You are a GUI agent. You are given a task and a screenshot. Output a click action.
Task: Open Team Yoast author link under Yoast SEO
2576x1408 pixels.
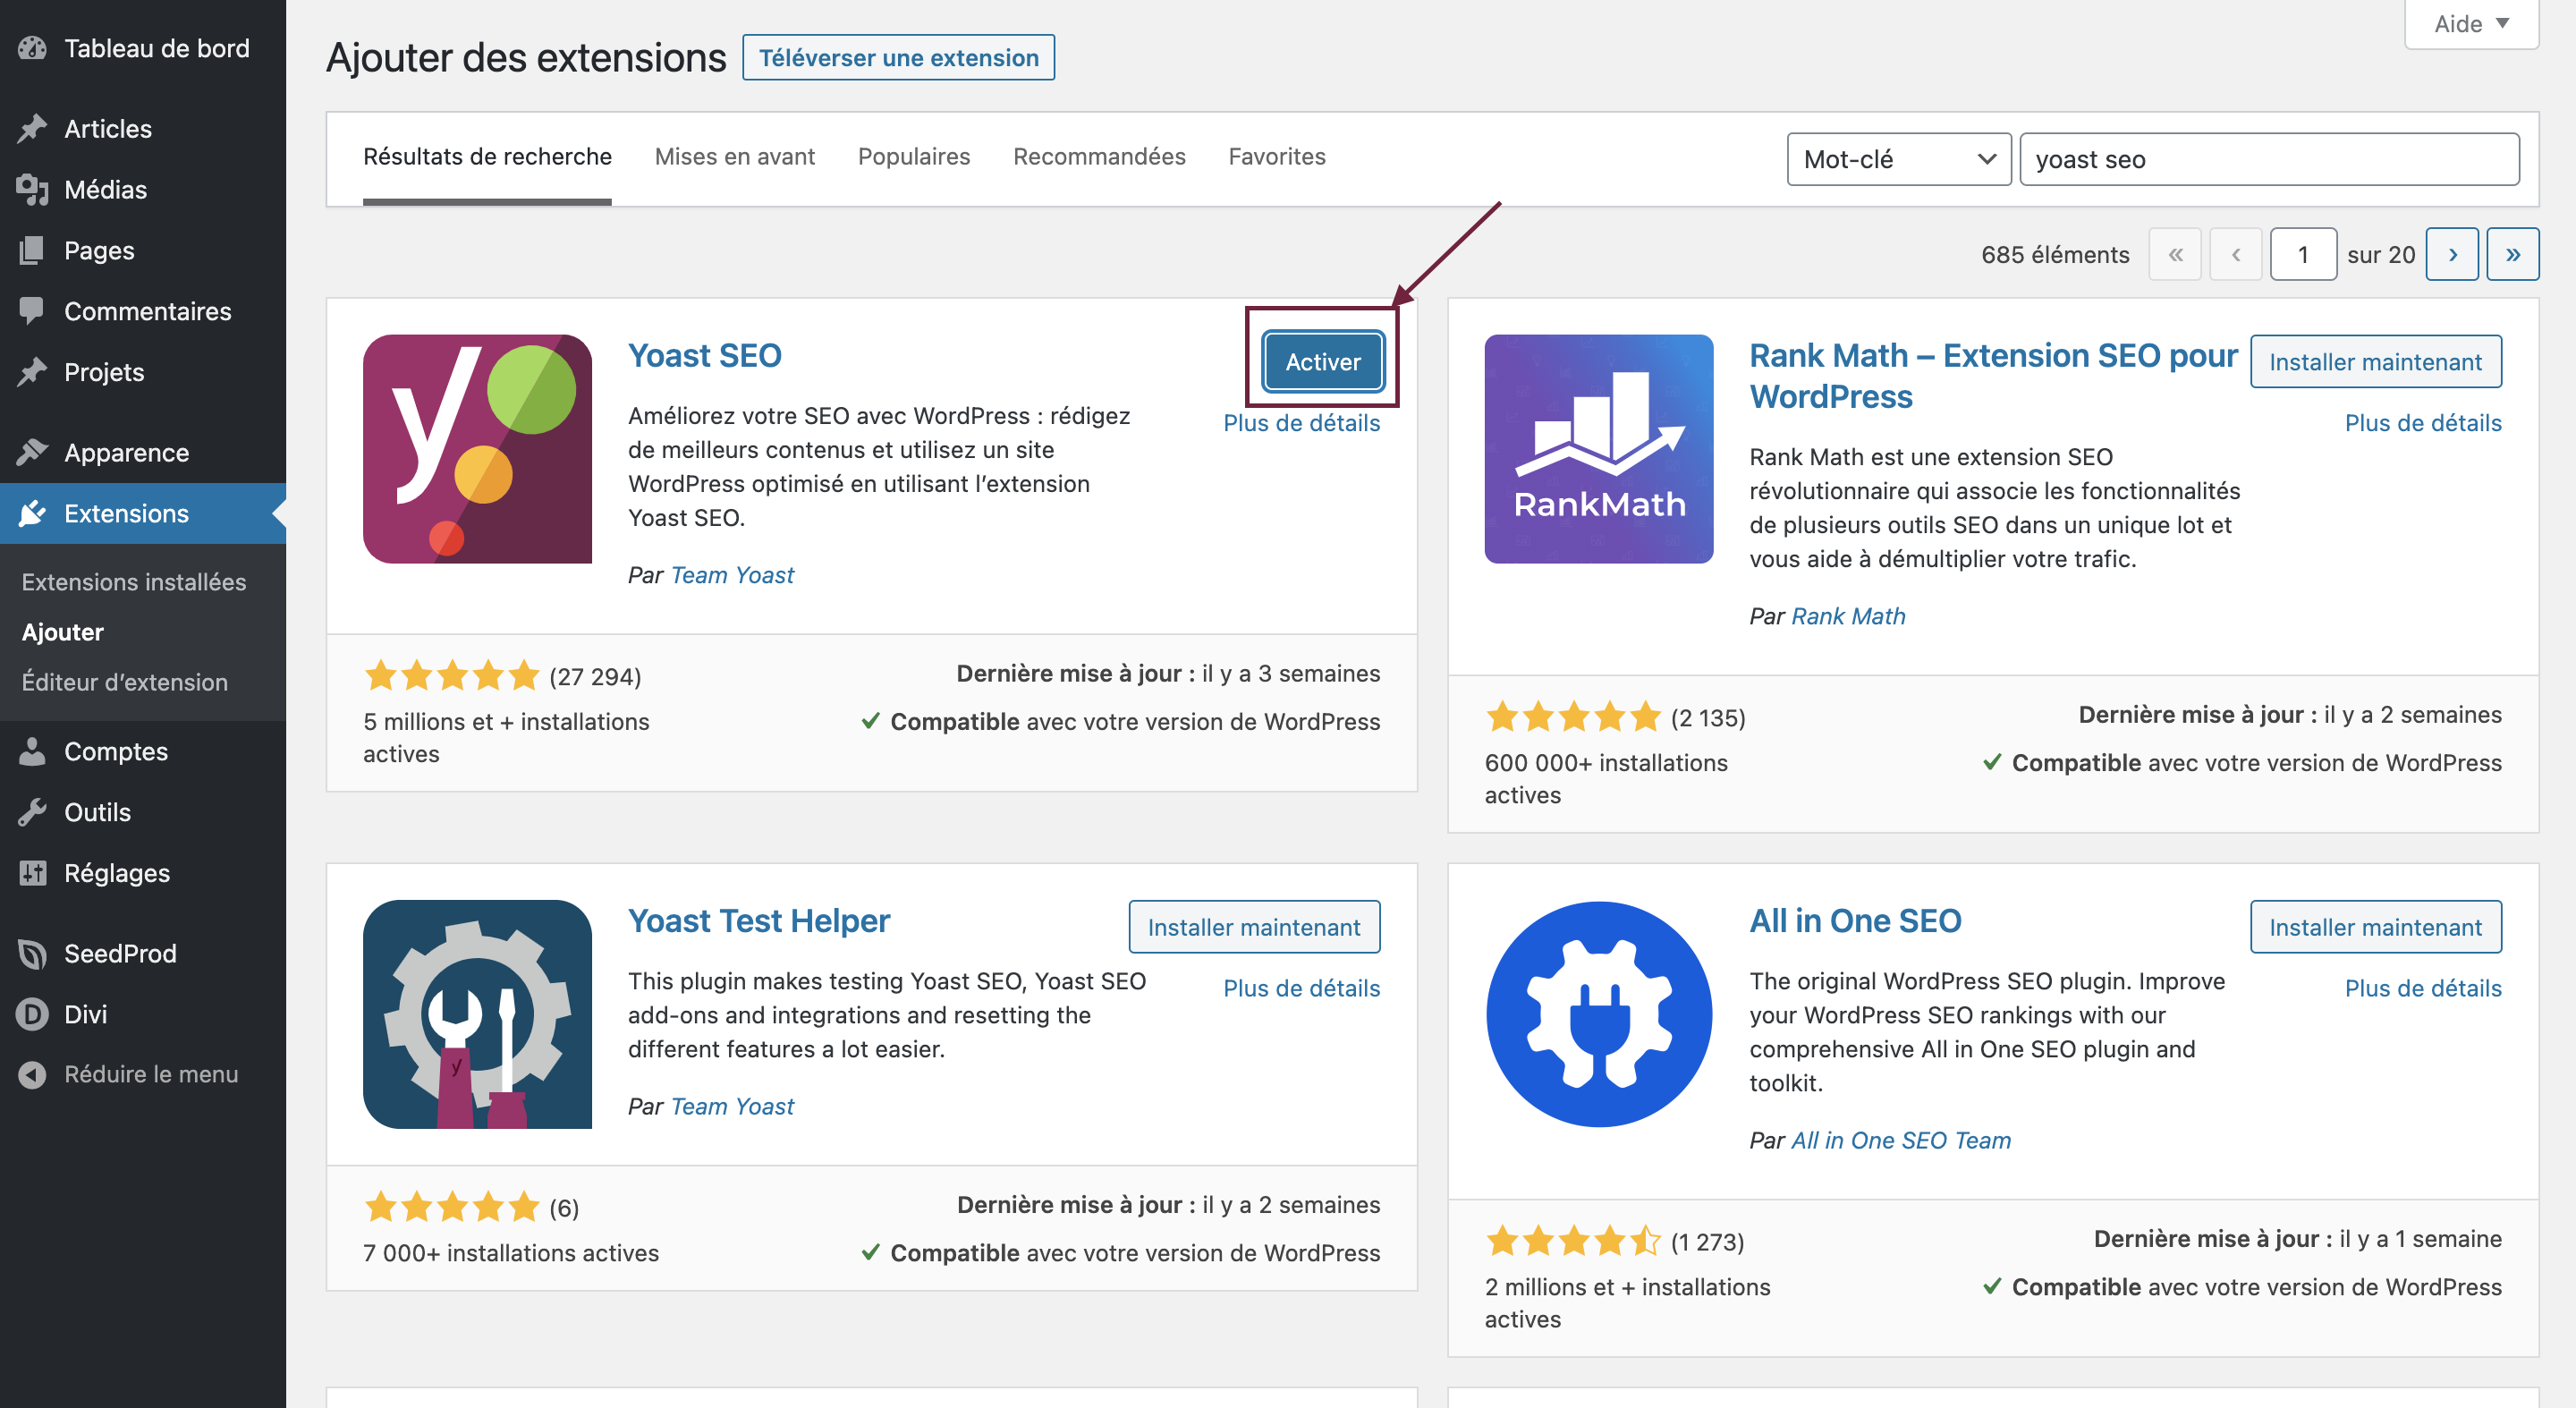732,575
